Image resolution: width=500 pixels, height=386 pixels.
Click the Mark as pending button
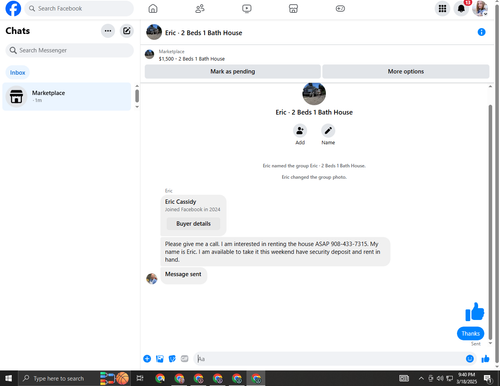pyautogui.click(x=233, y=71)
